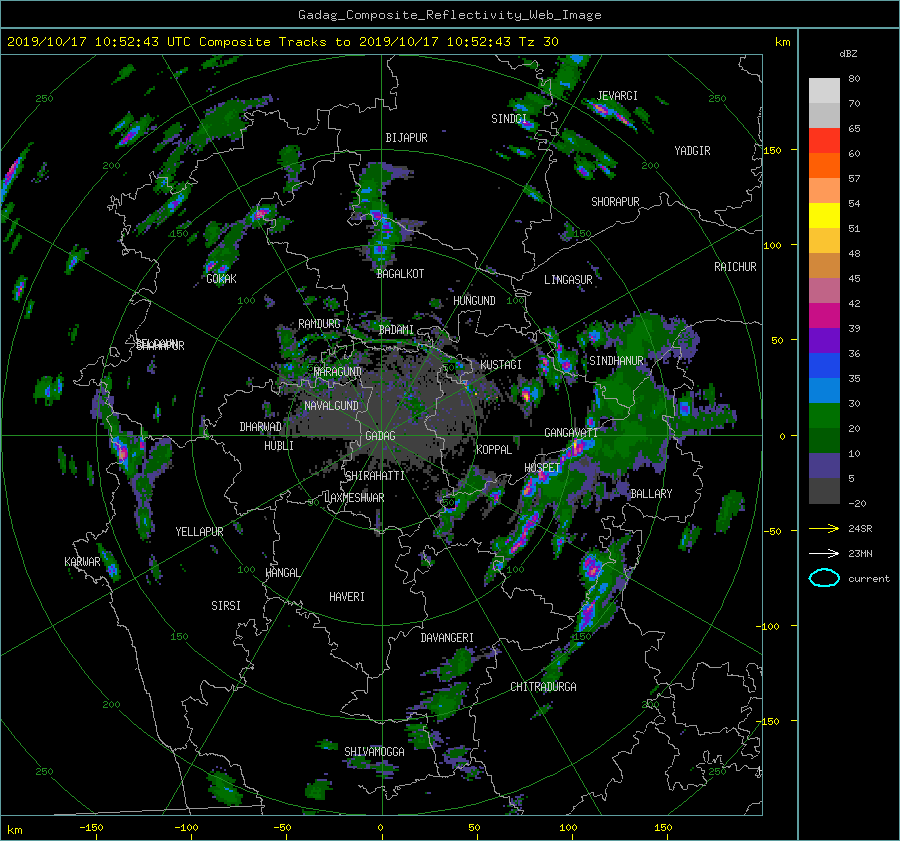Select the yellow 51-54 dBZ swatch

(x=824, y=216)
